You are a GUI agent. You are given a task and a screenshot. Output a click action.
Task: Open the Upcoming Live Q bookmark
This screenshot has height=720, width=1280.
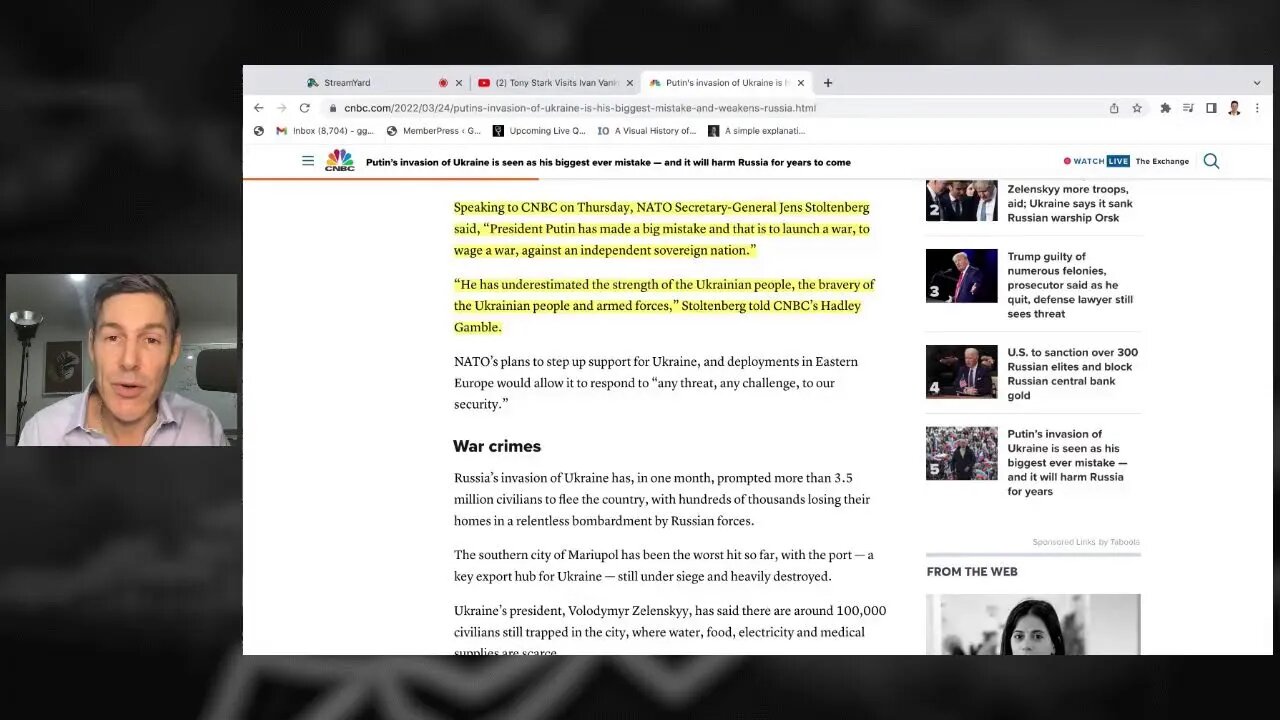point(539,131)
